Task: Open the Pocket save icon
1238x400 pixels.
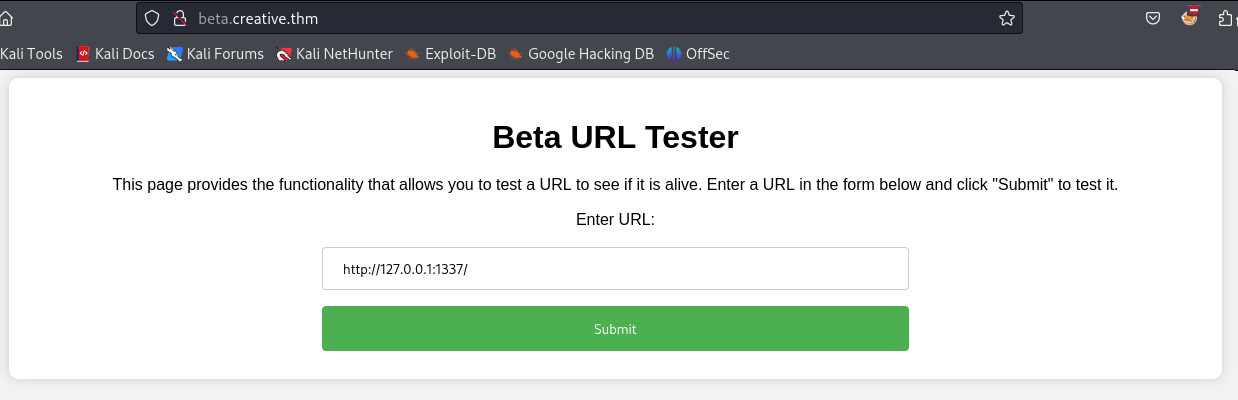Action: point(1153,18)
